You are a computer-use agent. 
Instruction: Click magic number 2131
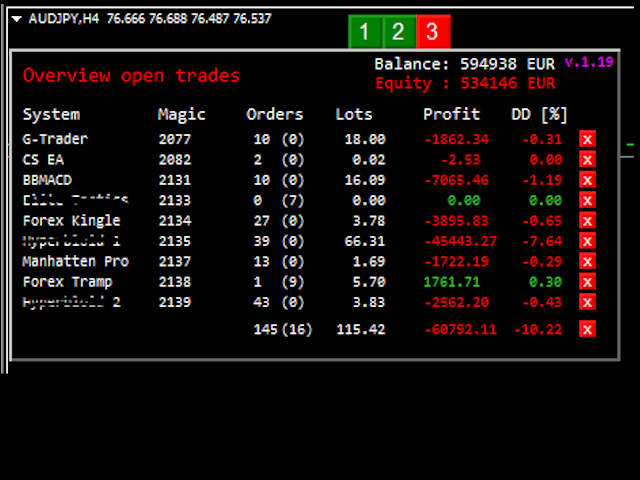coord(175,180)
